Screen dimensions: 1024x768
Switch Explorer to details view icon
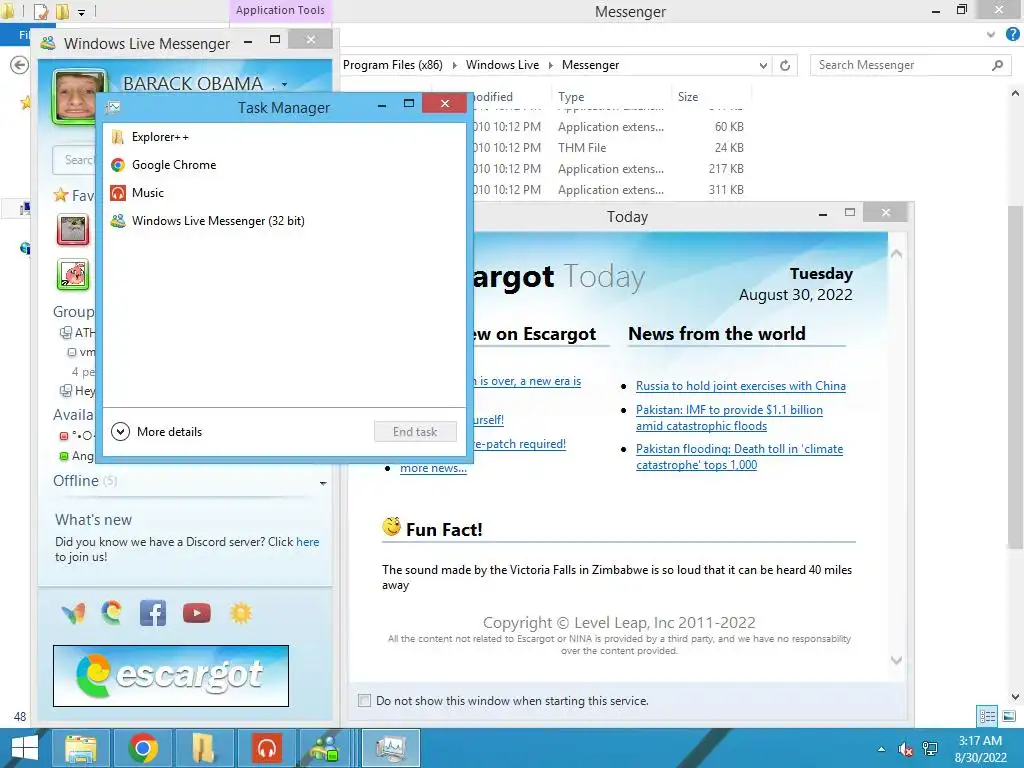click(987, 716)
